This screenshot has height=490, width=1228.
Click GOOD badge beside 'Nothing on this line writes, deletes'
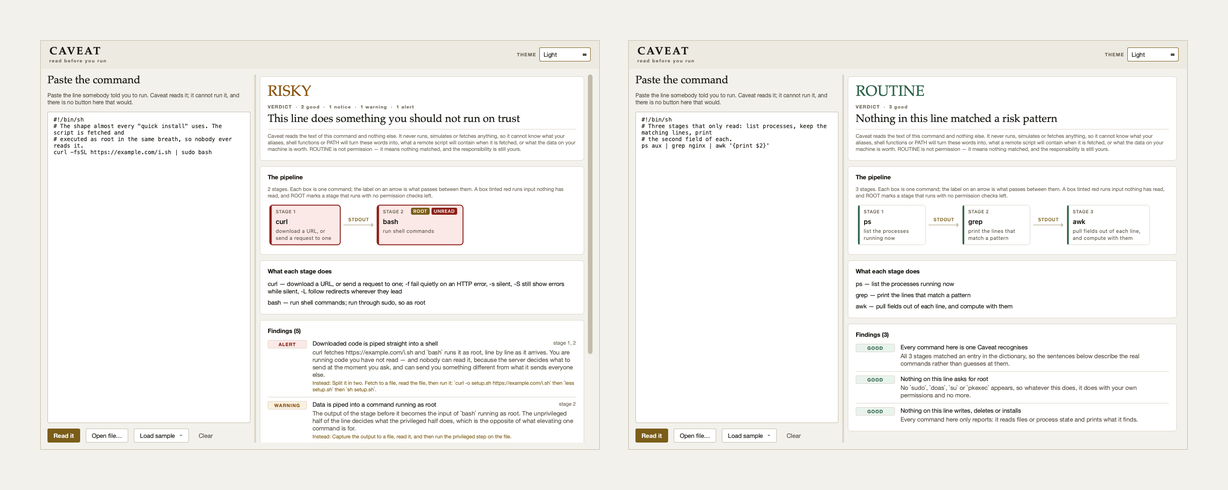click(875, 411)
